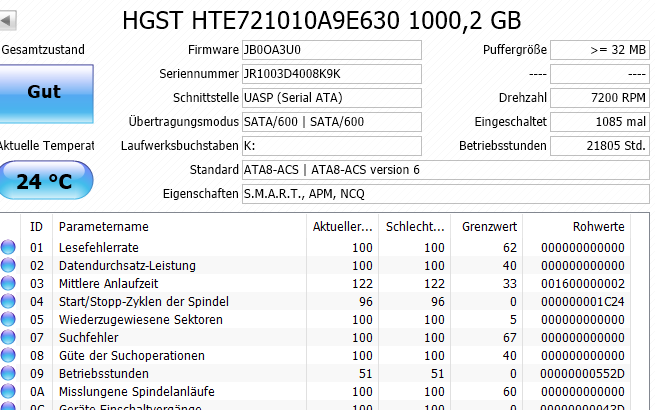Click the 24 °C temperature indicator

(45, 181)
